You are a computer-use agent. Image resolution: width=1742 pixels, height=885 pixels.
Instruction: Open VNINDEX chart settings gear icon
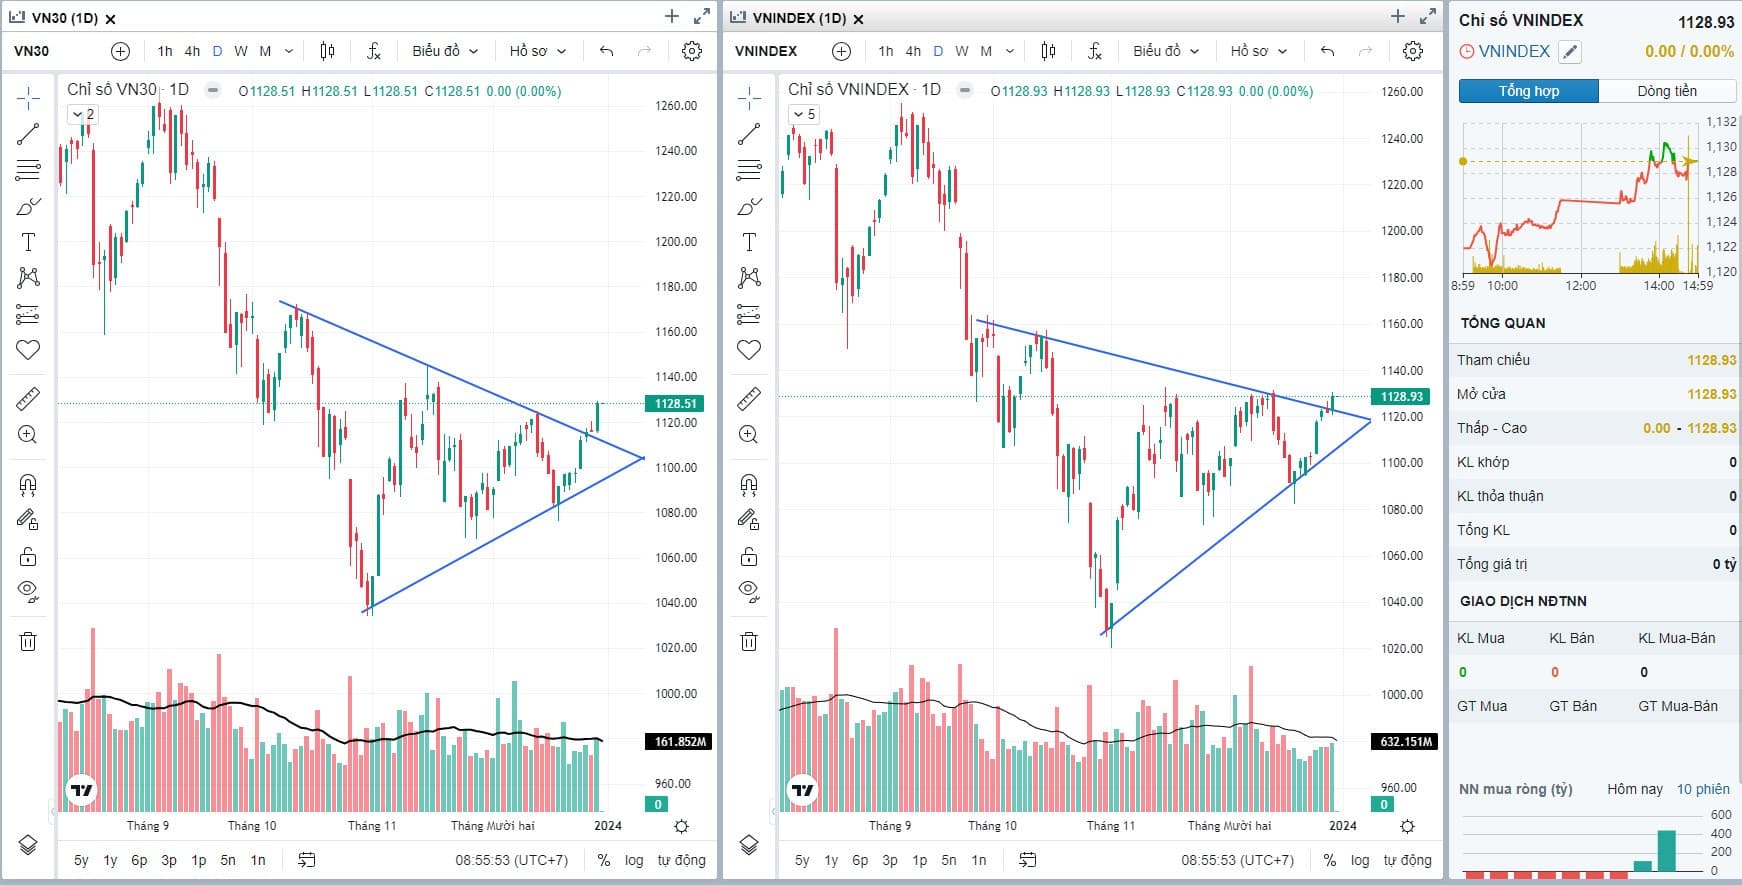point(1412,51)
